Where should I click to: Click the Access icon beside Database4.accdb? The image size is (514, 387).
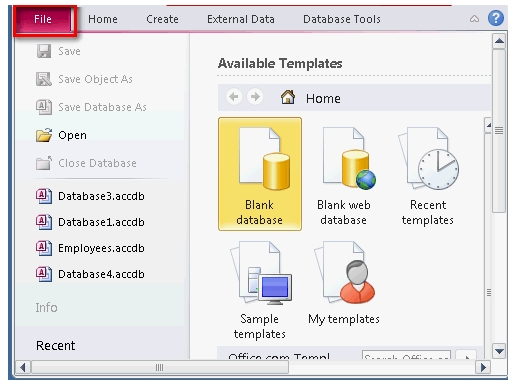(x=44, y=274)
